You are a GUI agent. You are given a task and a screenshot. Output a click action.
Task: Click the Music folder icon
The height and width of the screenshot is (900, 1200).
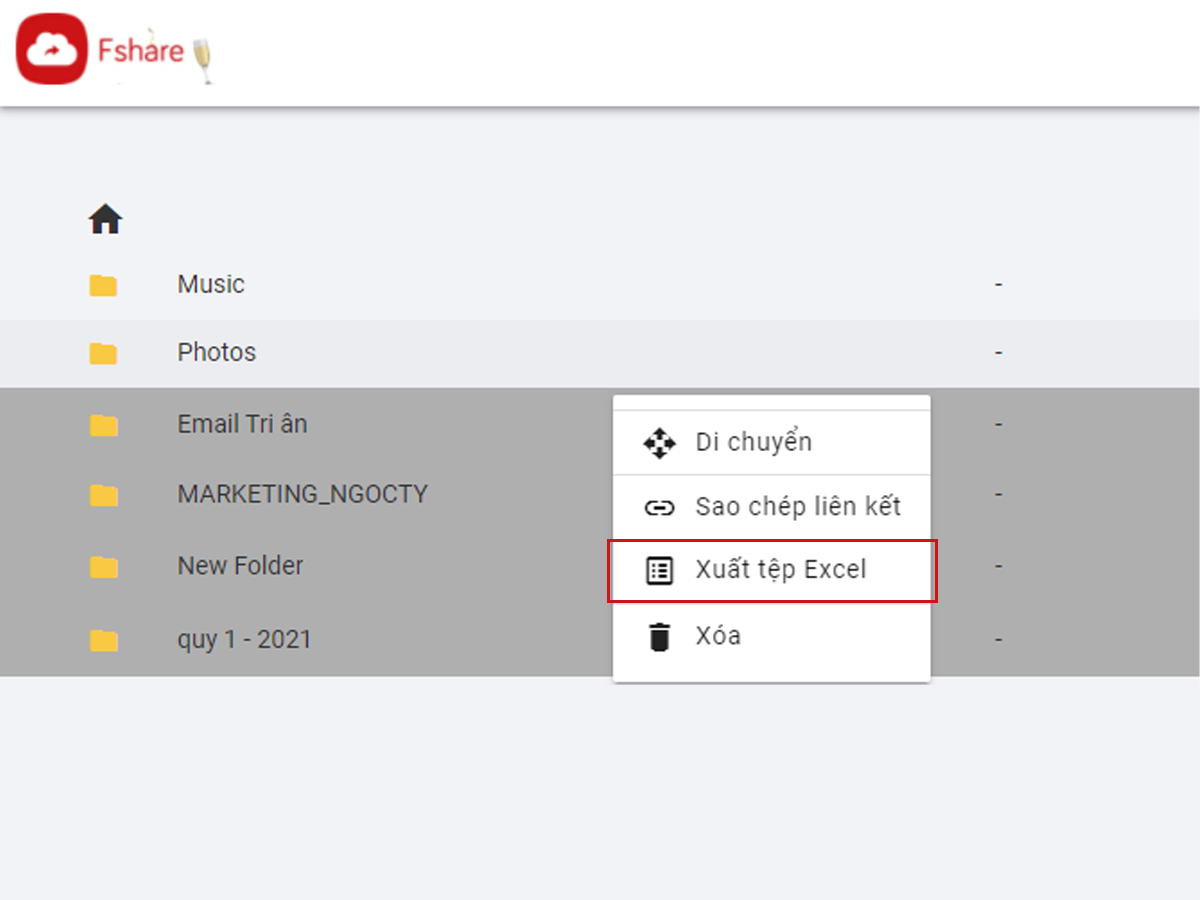click(x=103, y=286)
